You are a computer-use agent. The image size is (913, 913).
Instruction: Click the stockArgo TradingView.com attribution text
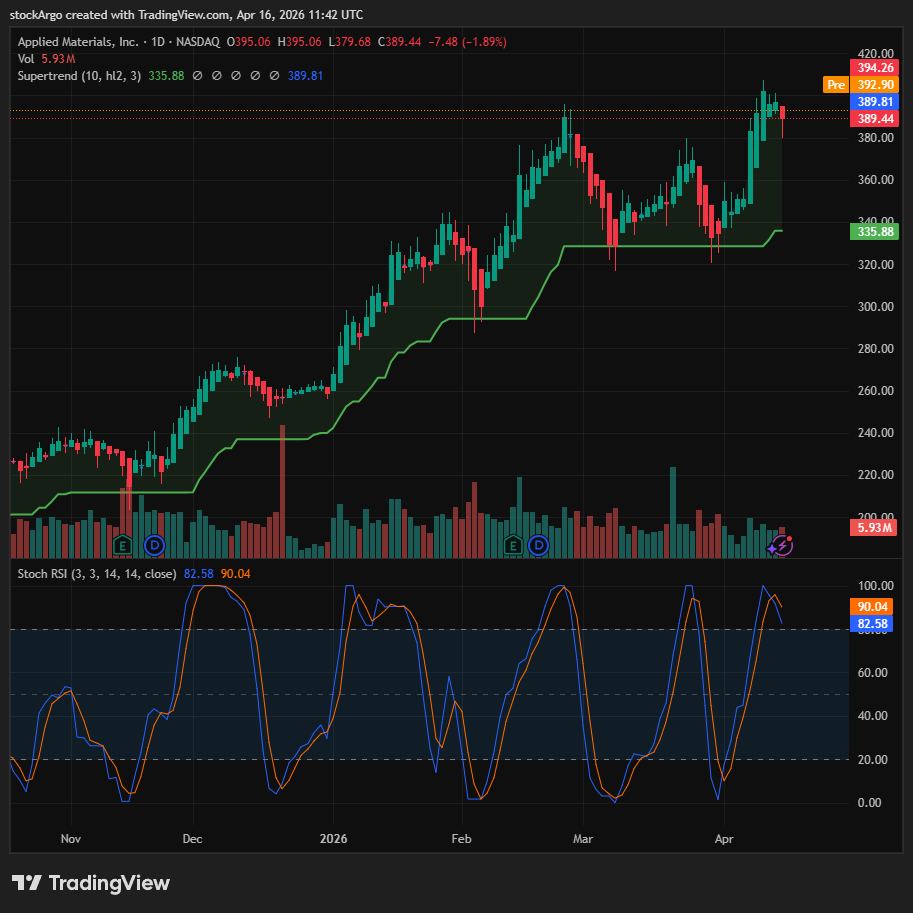click(x=185, y=15)
